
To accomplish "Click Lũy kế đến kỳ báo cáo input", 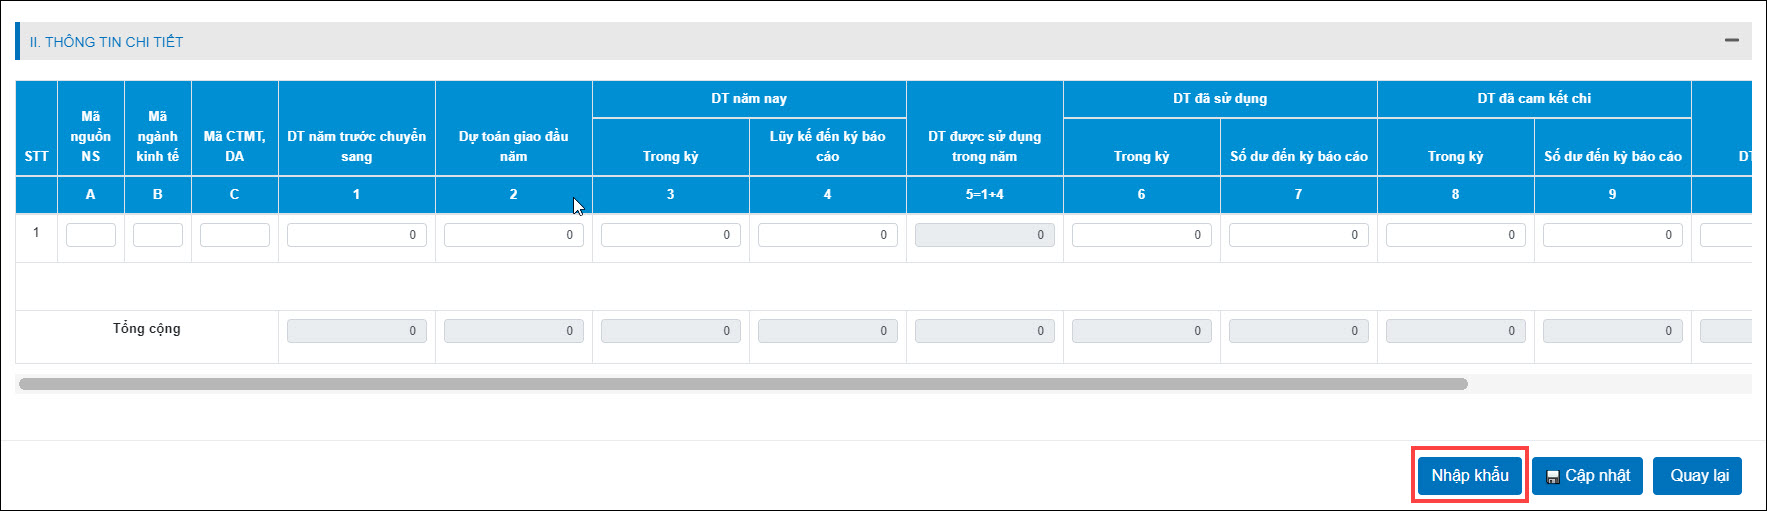I will (x=828, y=235).
